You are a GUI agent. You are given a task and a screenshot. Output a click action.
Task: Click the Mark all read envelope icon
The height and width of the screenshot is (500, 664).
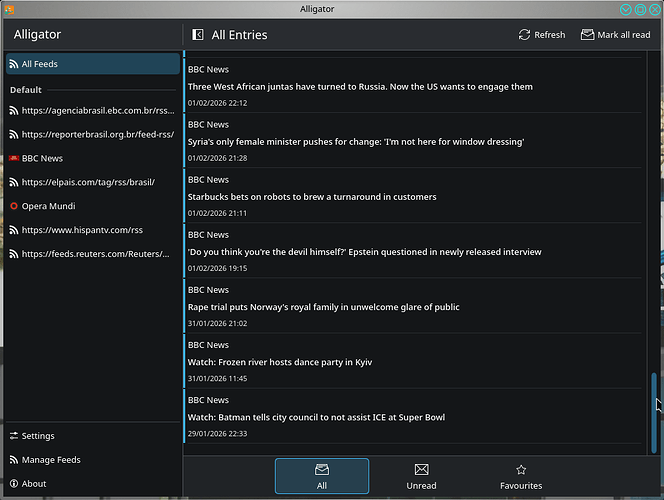(586, 35)
